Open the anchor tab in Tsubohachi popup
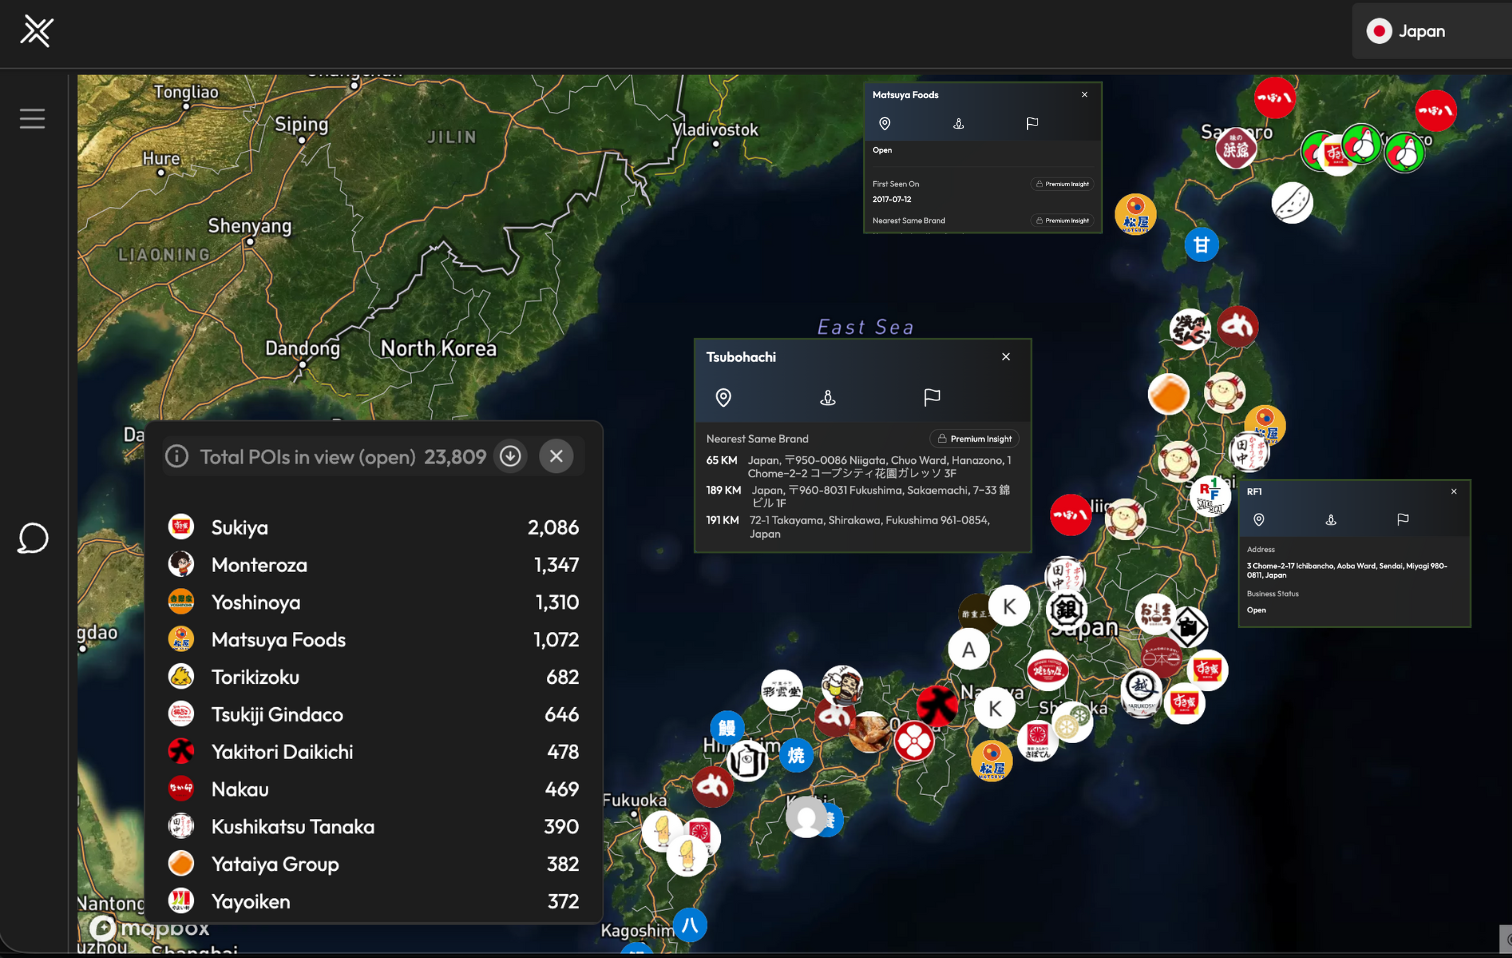The height and width of the screenshot is (958, 1512). 827,397
